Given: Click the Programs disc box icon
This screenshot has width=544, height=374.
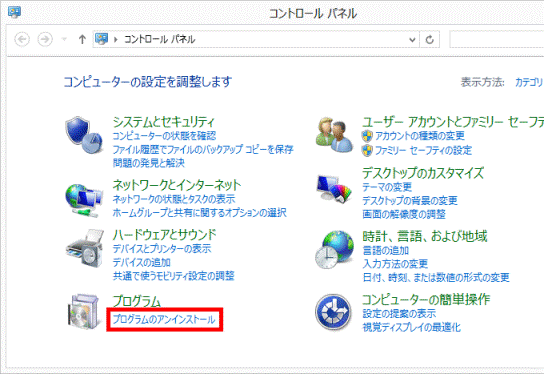Looking at the screenshot, I should [84, 312].
